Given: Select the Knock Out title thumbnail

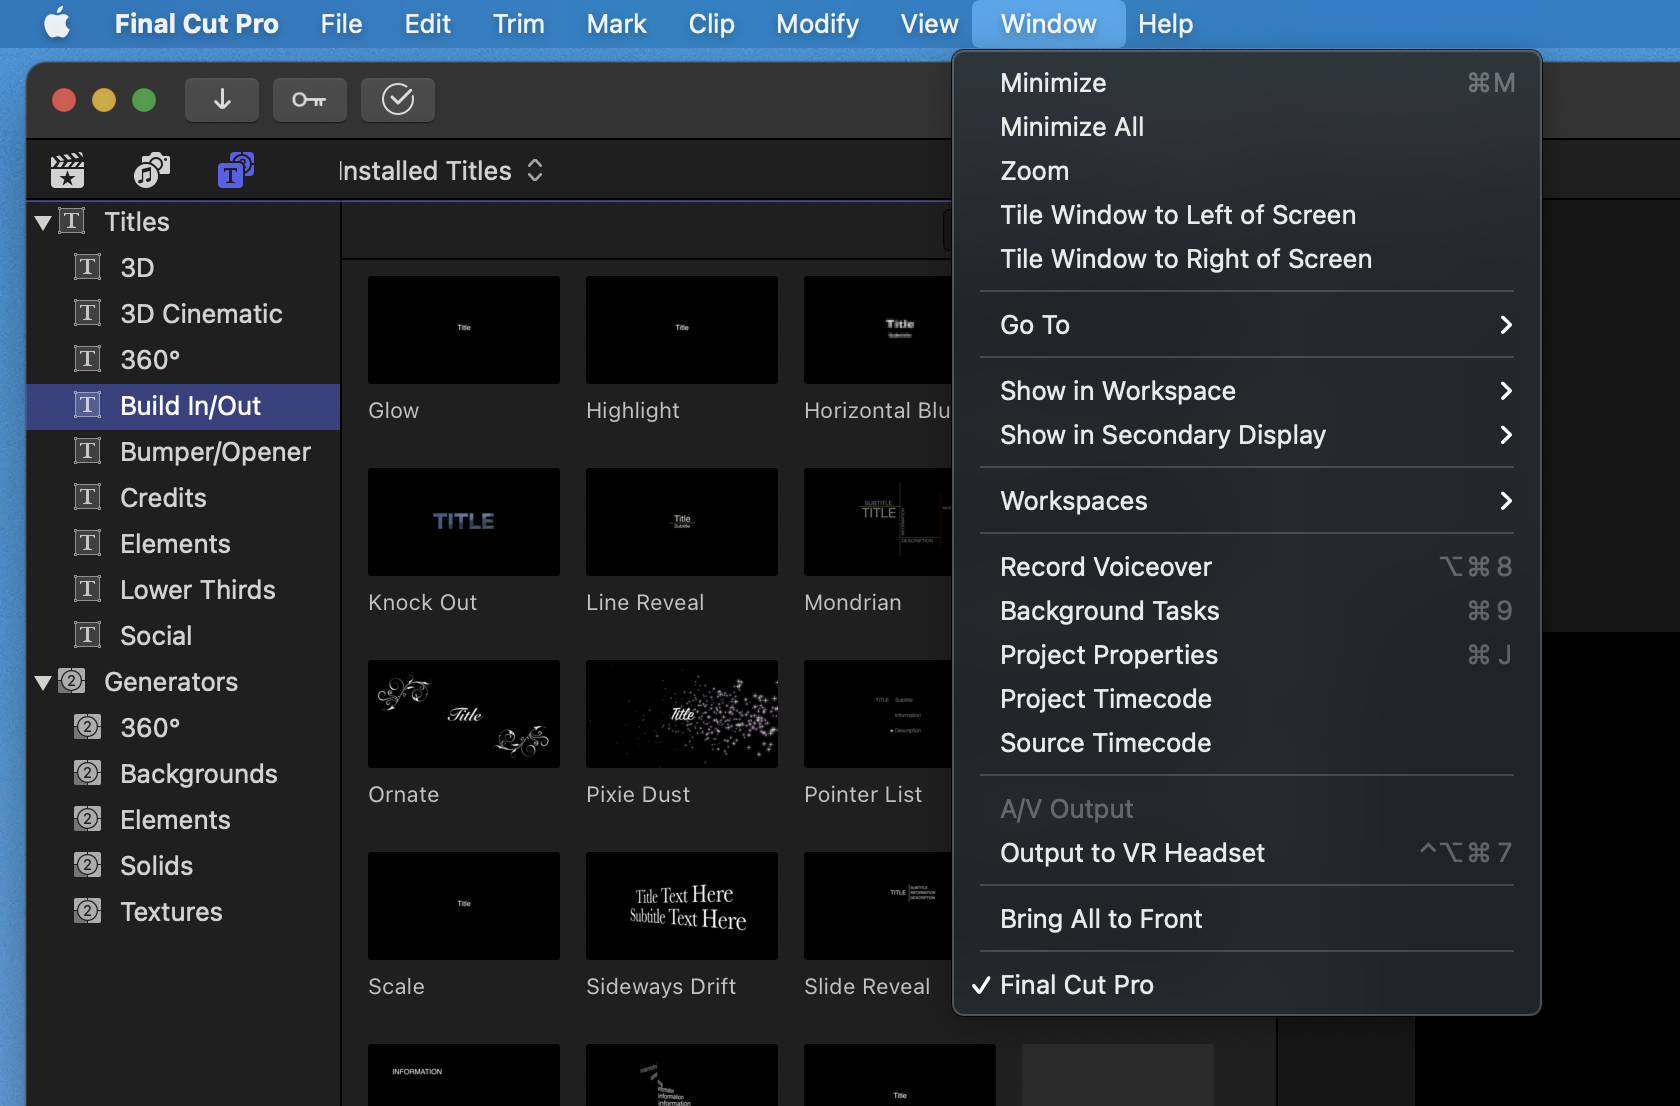Looking at the screenshot, I should coord(464,522).
